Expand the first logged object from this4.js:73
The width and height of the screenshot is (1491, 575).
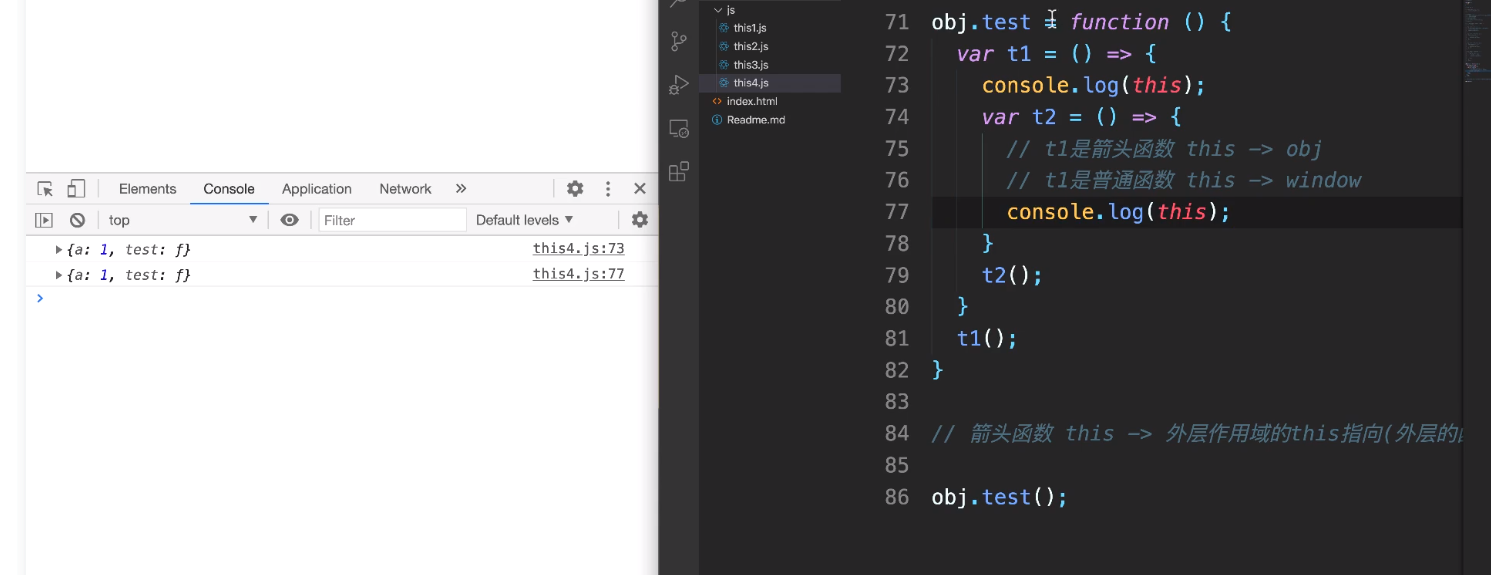[59, 249]
